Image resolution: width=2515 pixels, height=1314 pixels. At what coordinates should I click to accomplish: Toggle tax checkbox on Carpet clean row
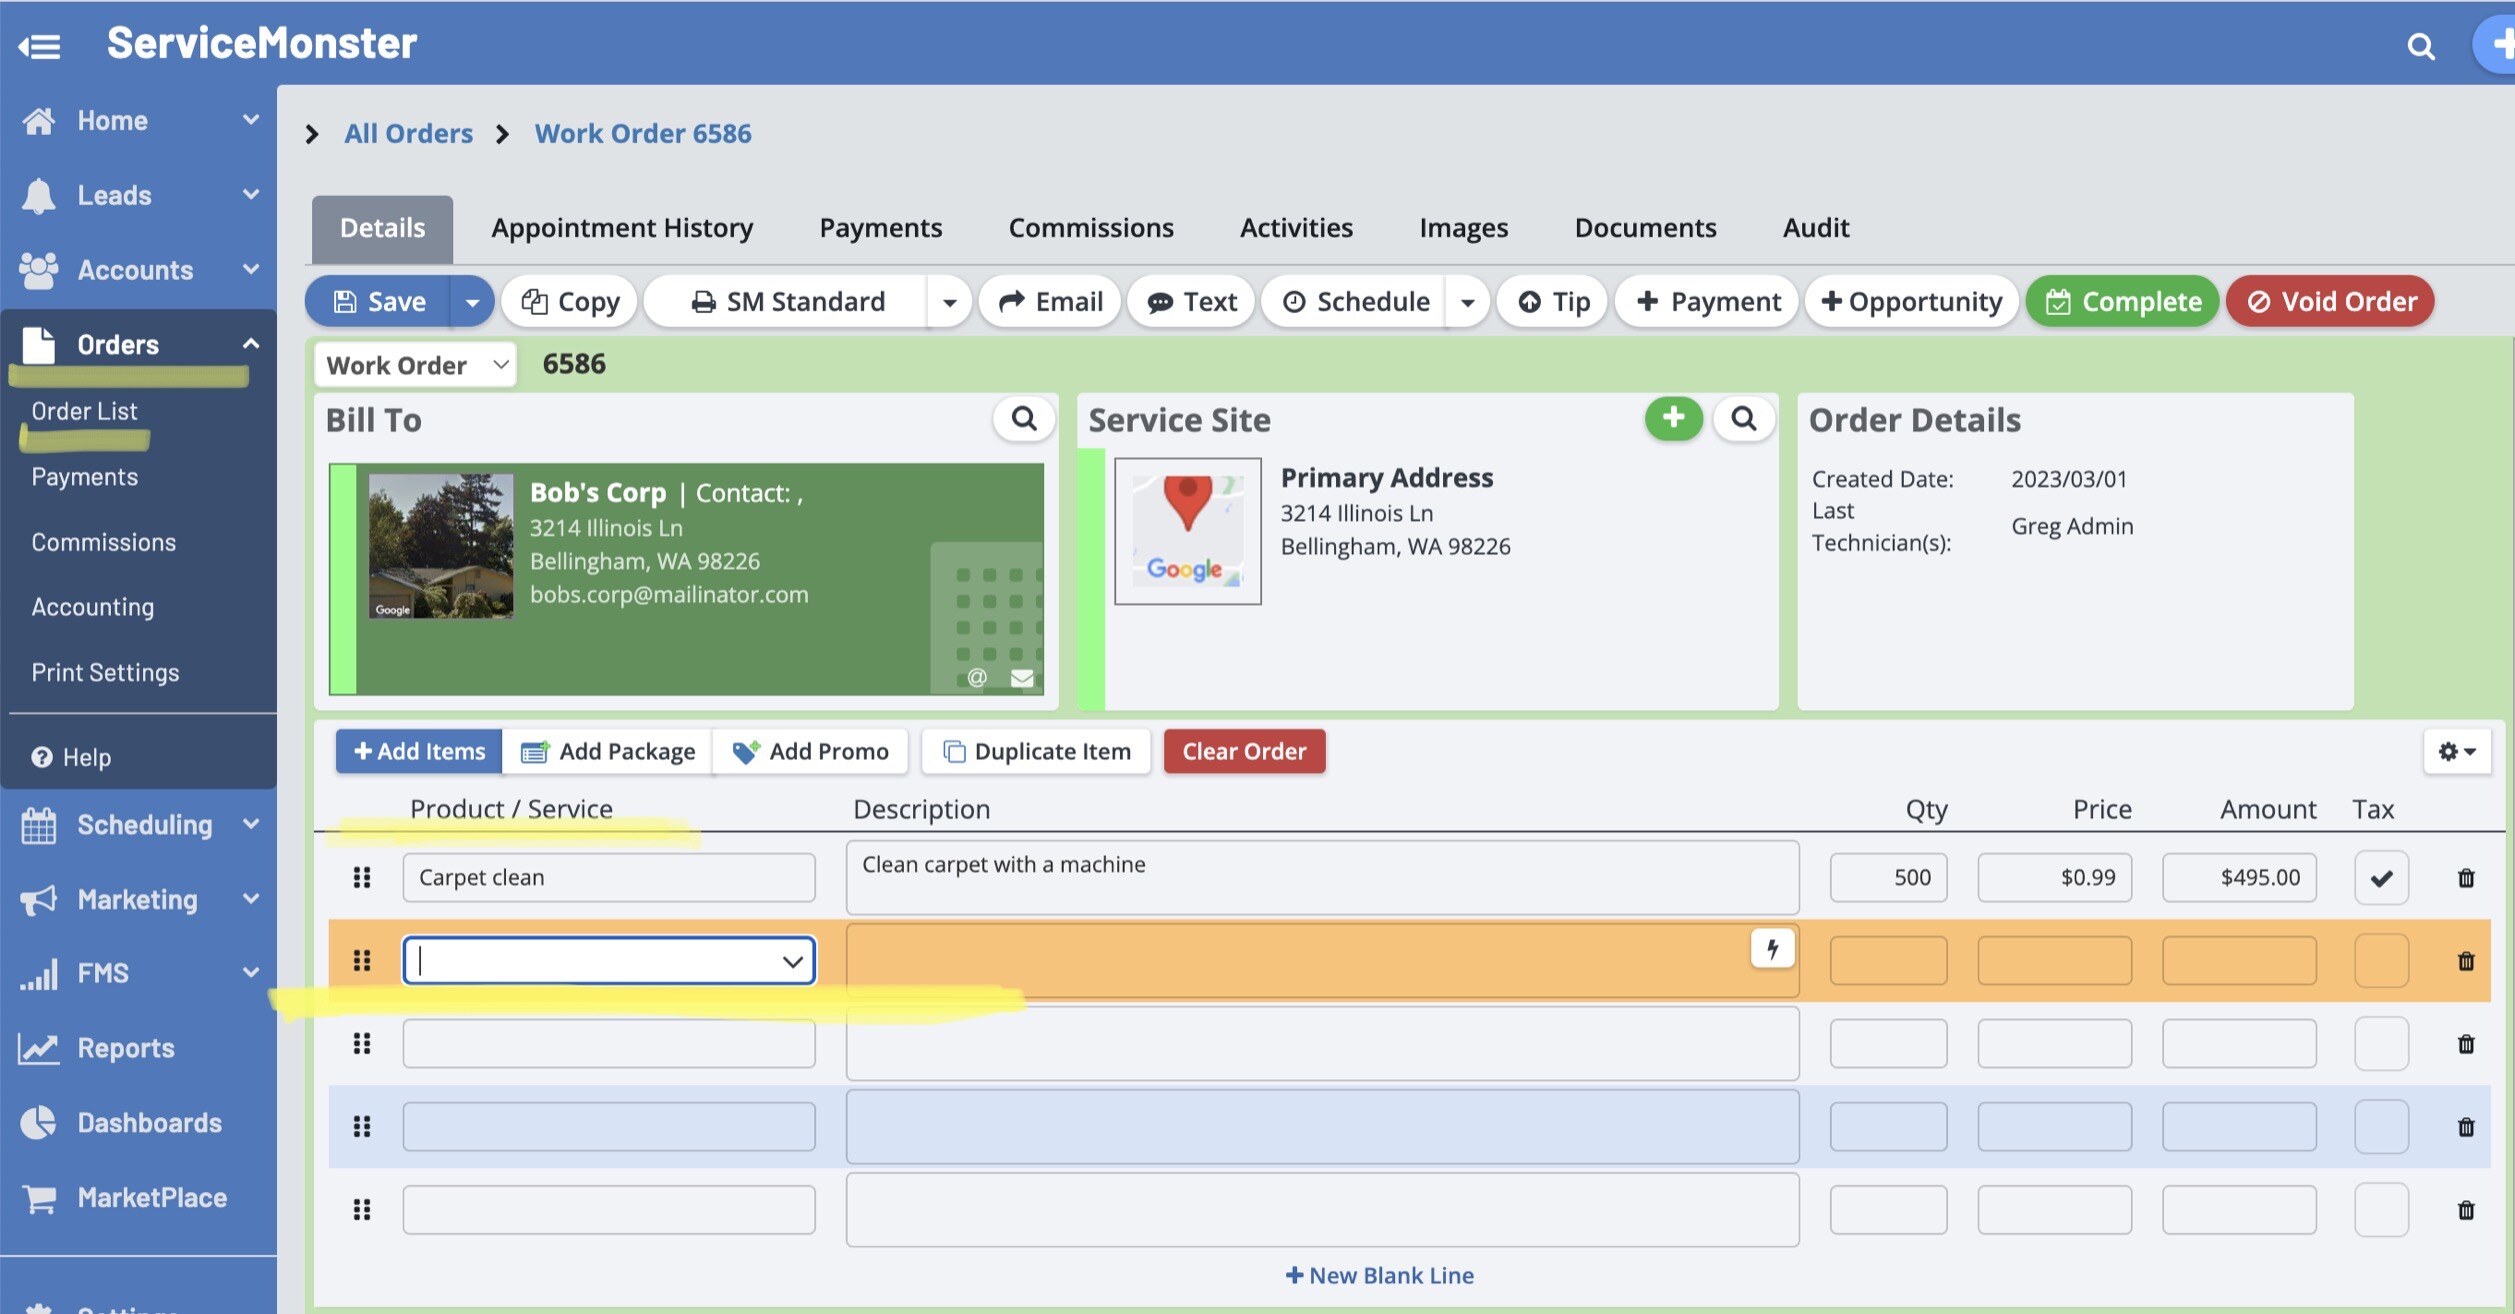(2381, 878)
